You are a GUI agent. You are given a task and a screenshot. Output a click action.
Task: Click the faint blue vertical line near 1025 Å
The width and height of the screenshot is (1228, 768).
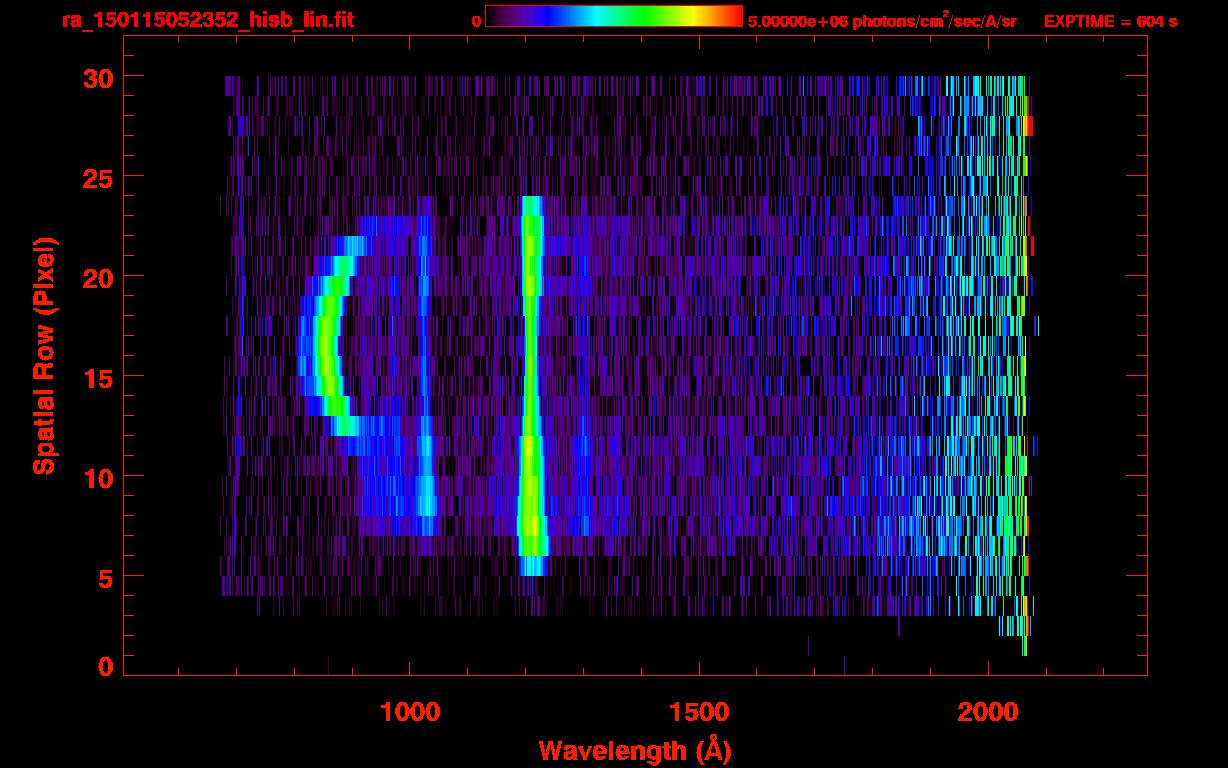coord(425,375)
